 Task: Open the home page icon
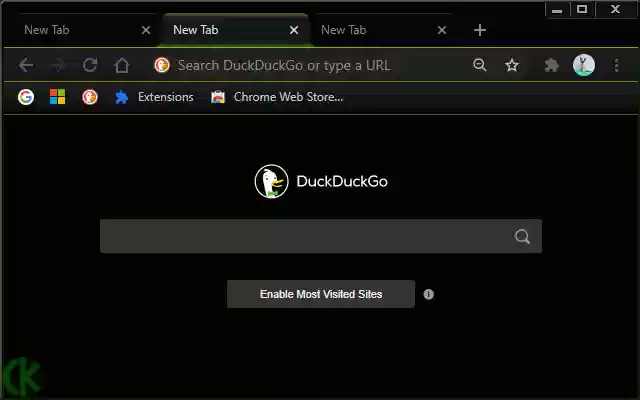pyautogui.click(x=122, y=65)
